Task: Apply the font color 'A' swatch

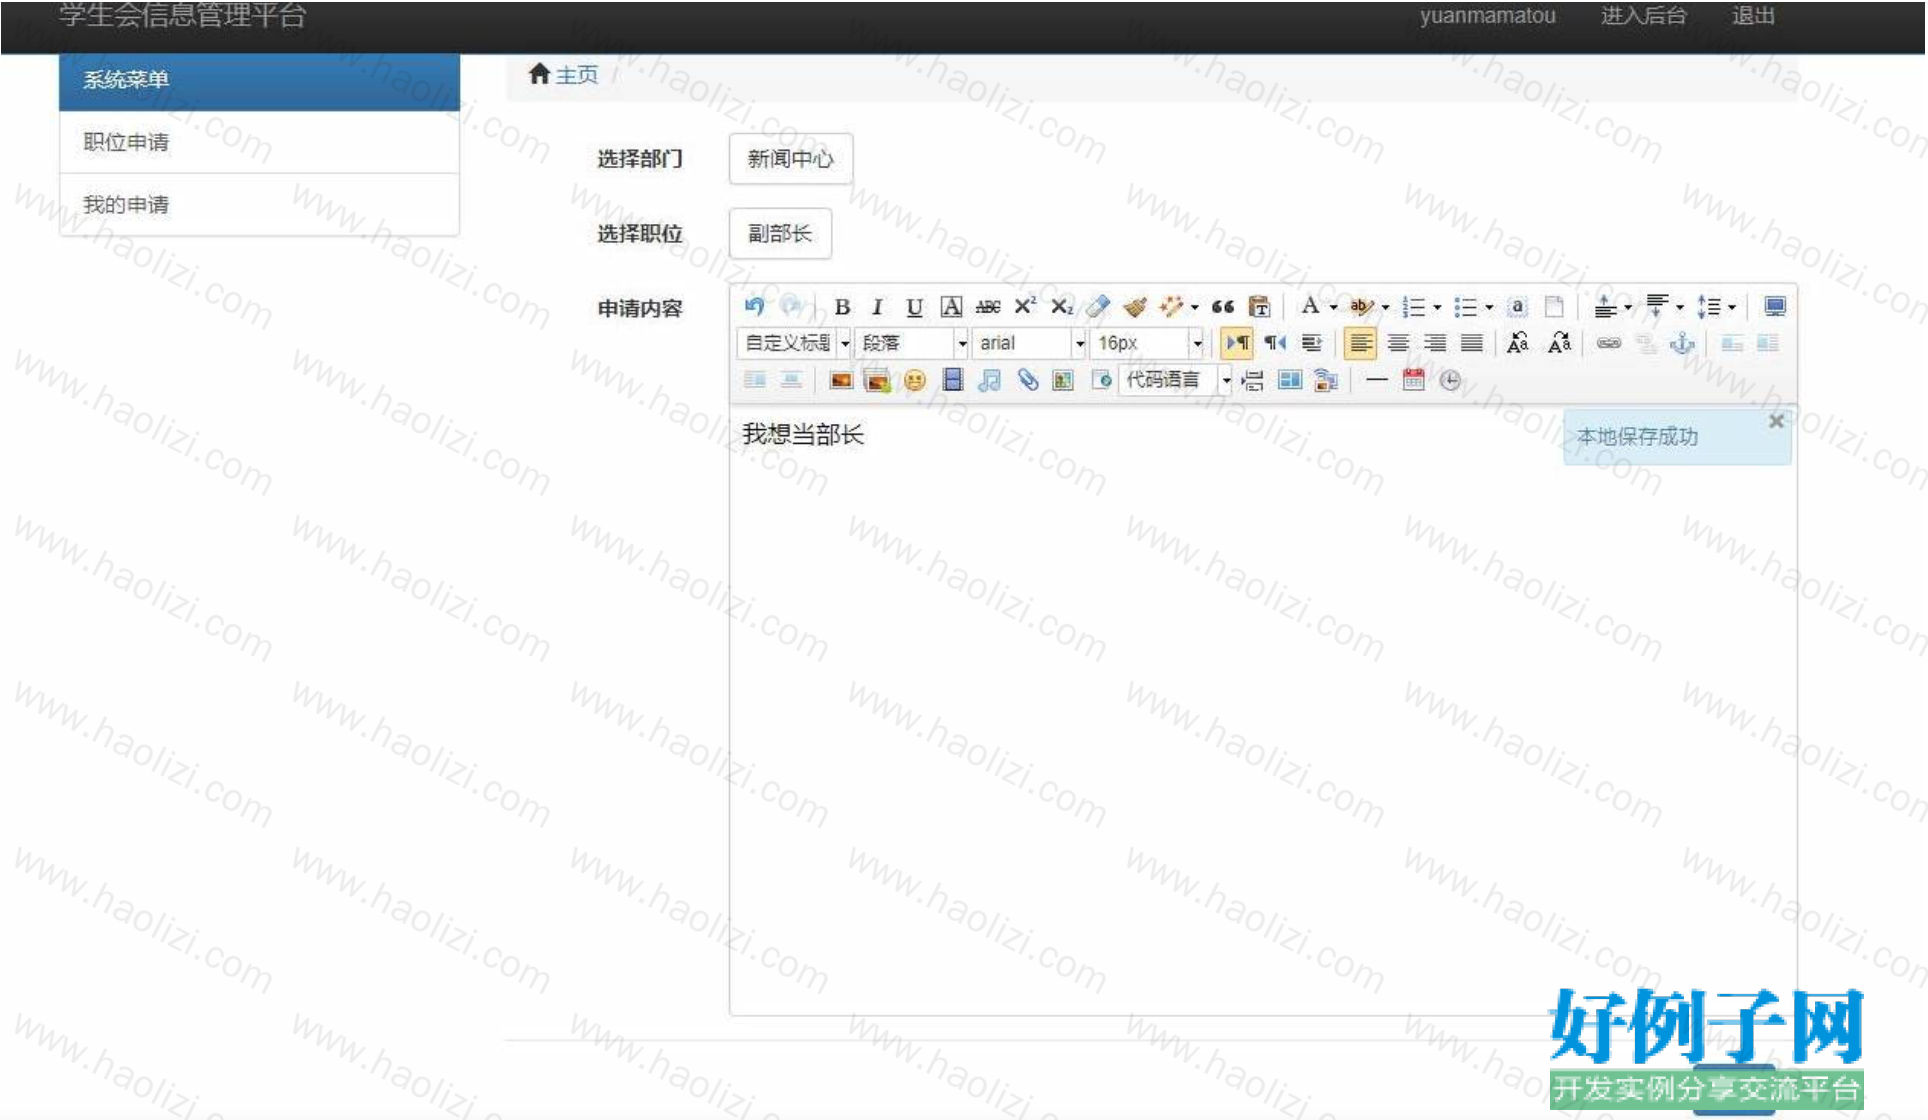Action: pos(1310,306)
